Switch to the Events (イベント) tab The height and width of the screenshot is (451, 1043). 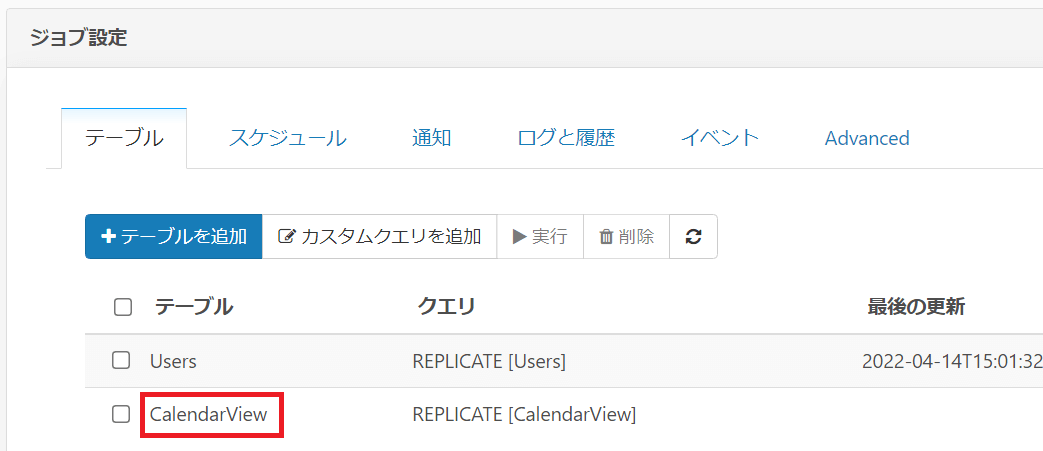(719, 138)
